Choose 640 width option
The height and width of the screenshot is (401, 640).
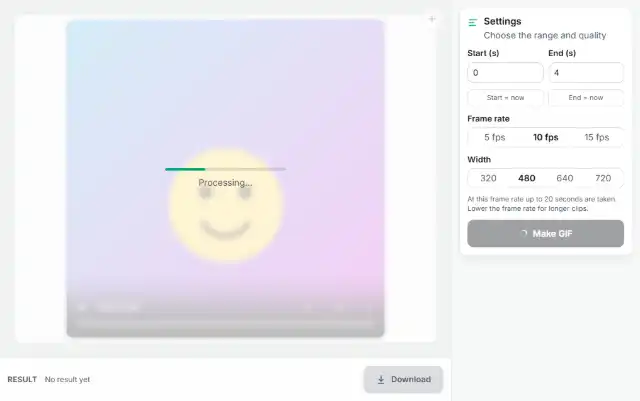click(x=565, y=178)
